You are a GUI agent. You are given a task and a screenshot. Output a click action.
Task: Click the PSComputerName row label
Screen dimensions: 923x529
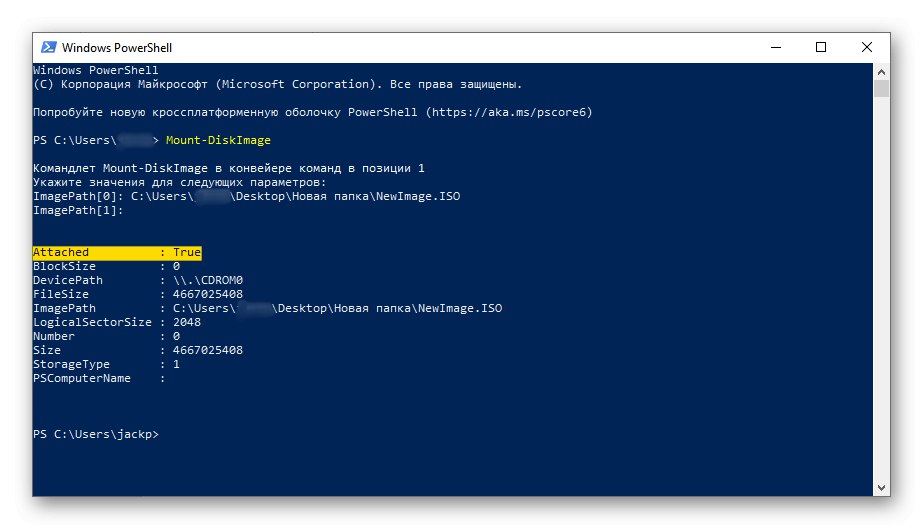82,379
